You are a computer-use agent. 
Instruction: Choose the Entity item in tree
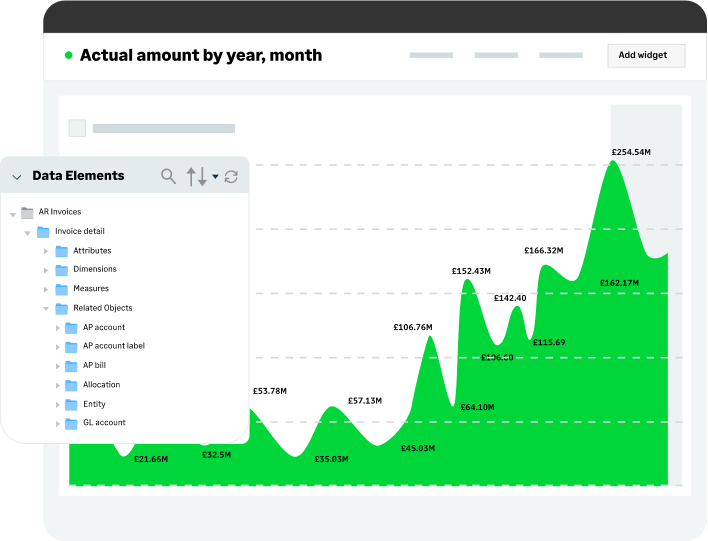point(94,404)
